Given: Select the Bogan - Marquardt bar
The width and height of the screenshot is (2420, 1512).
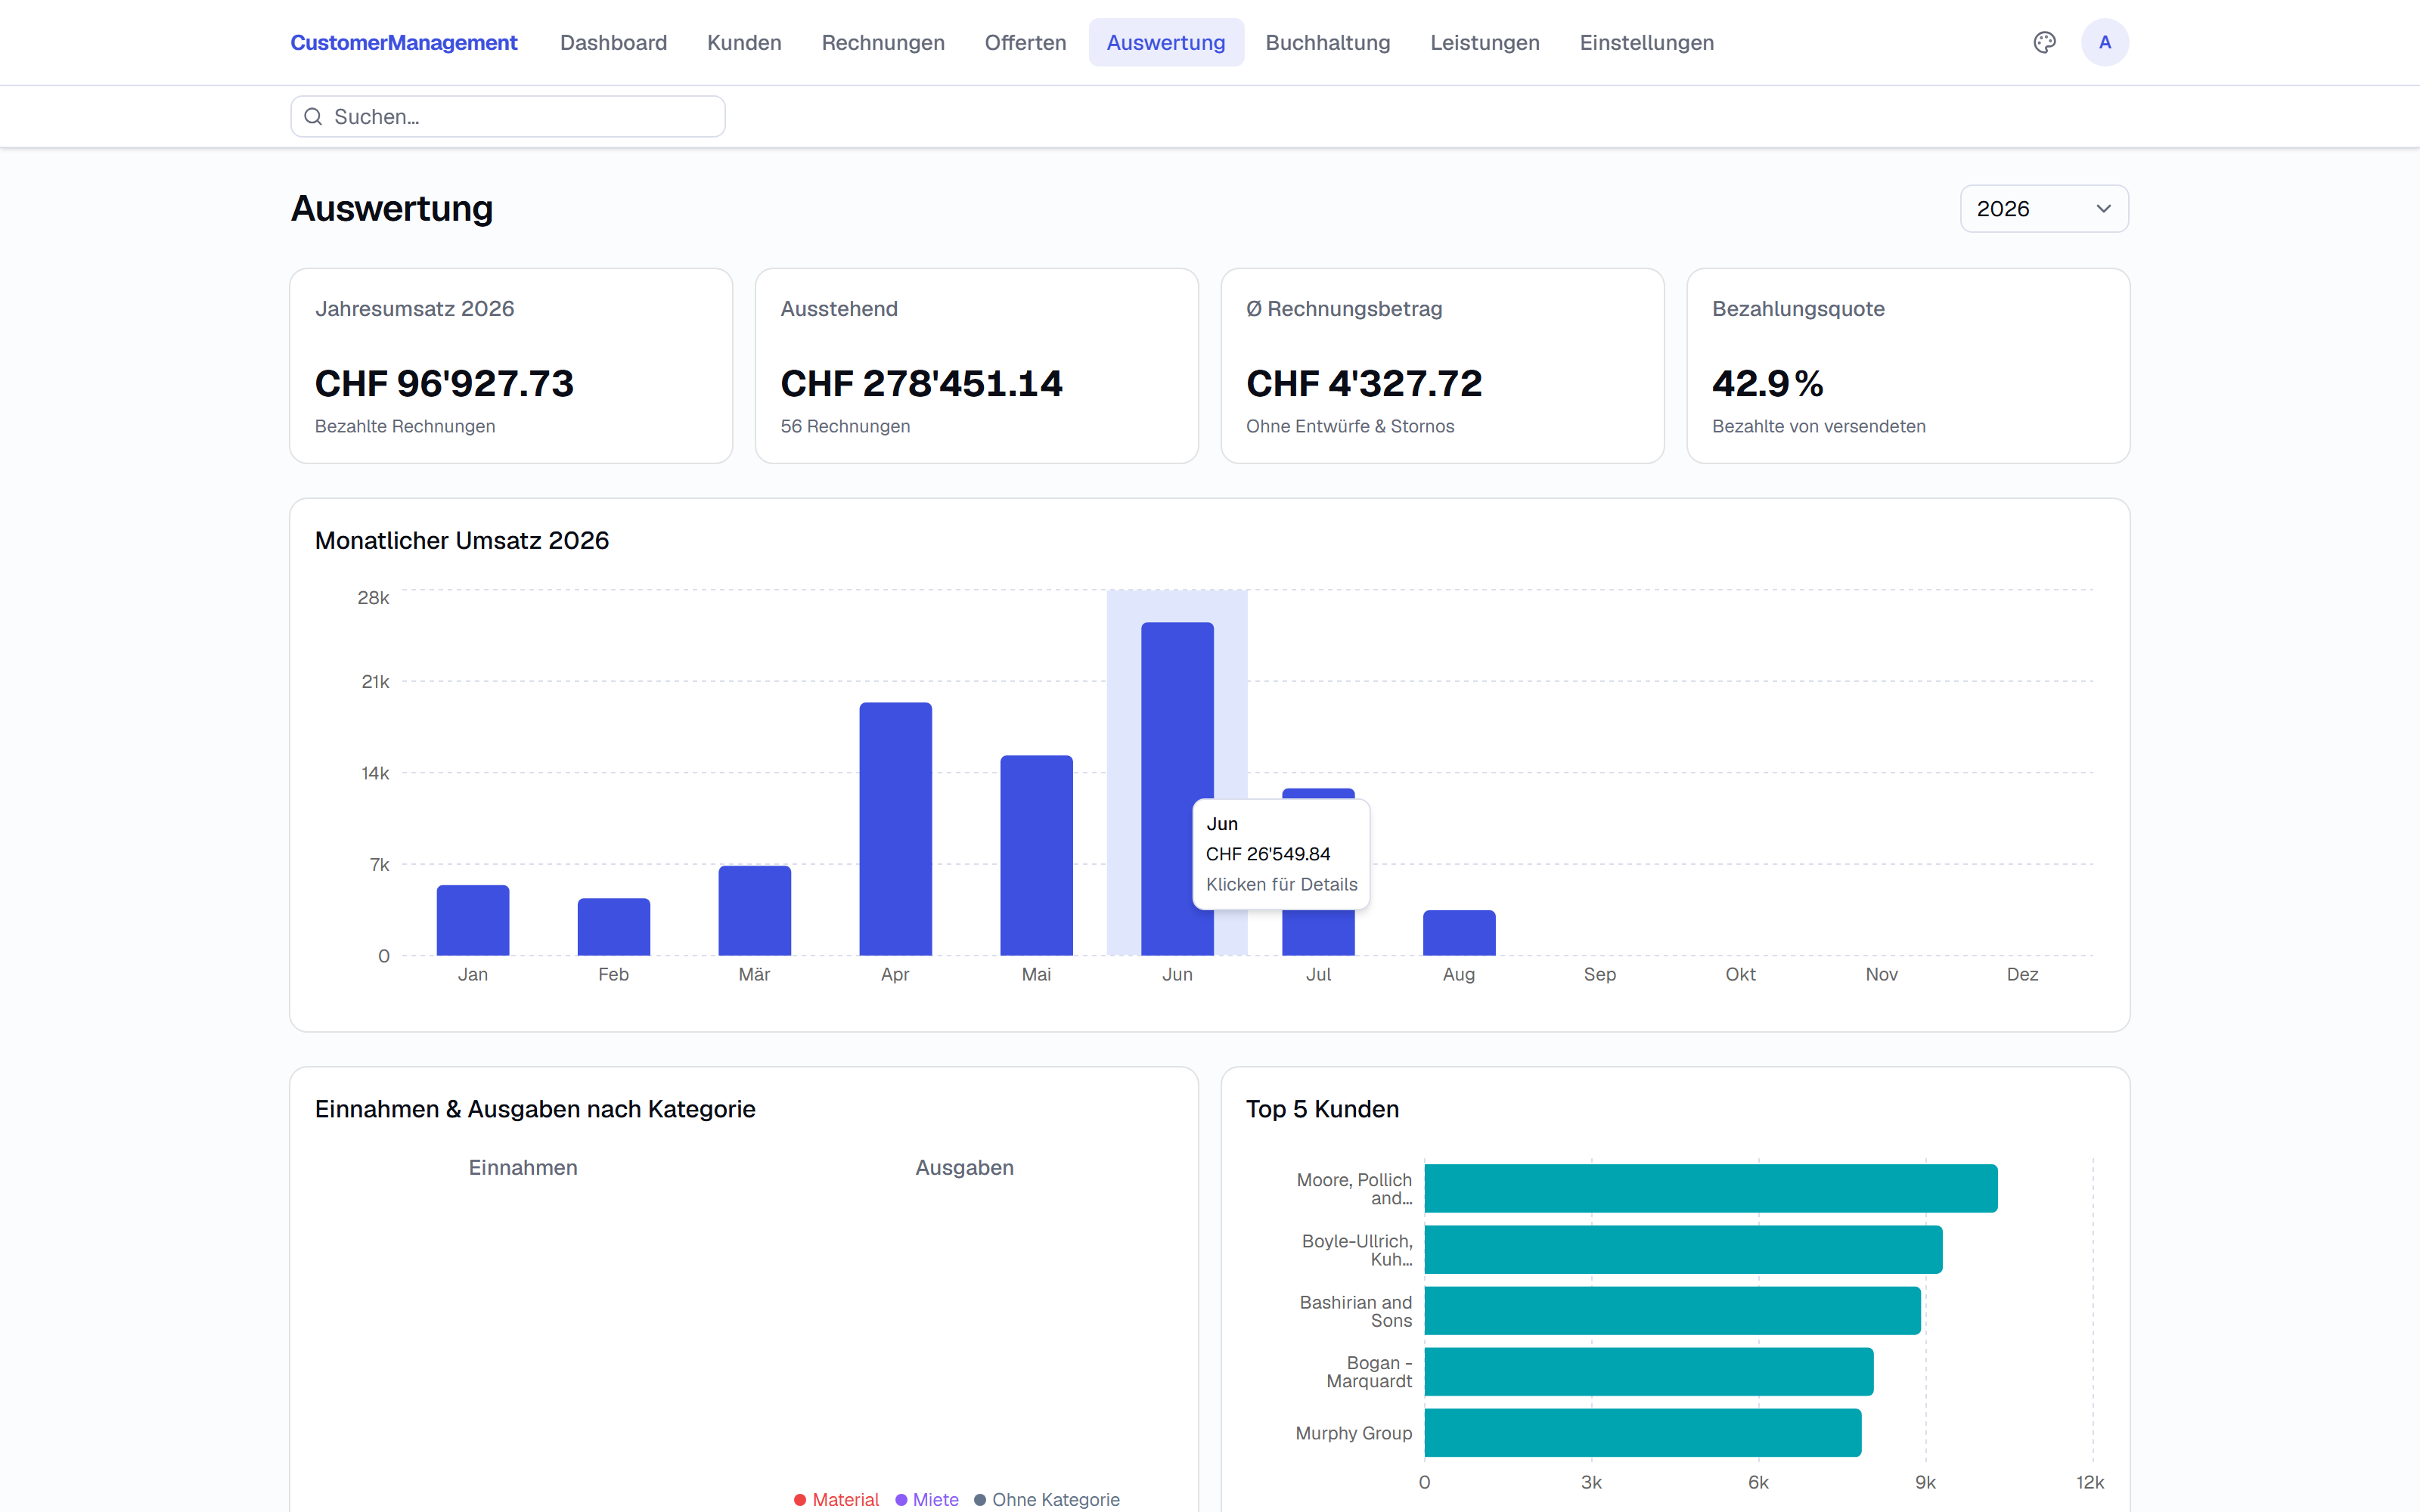Looking at the screenshot, I should [1649, 1372].
